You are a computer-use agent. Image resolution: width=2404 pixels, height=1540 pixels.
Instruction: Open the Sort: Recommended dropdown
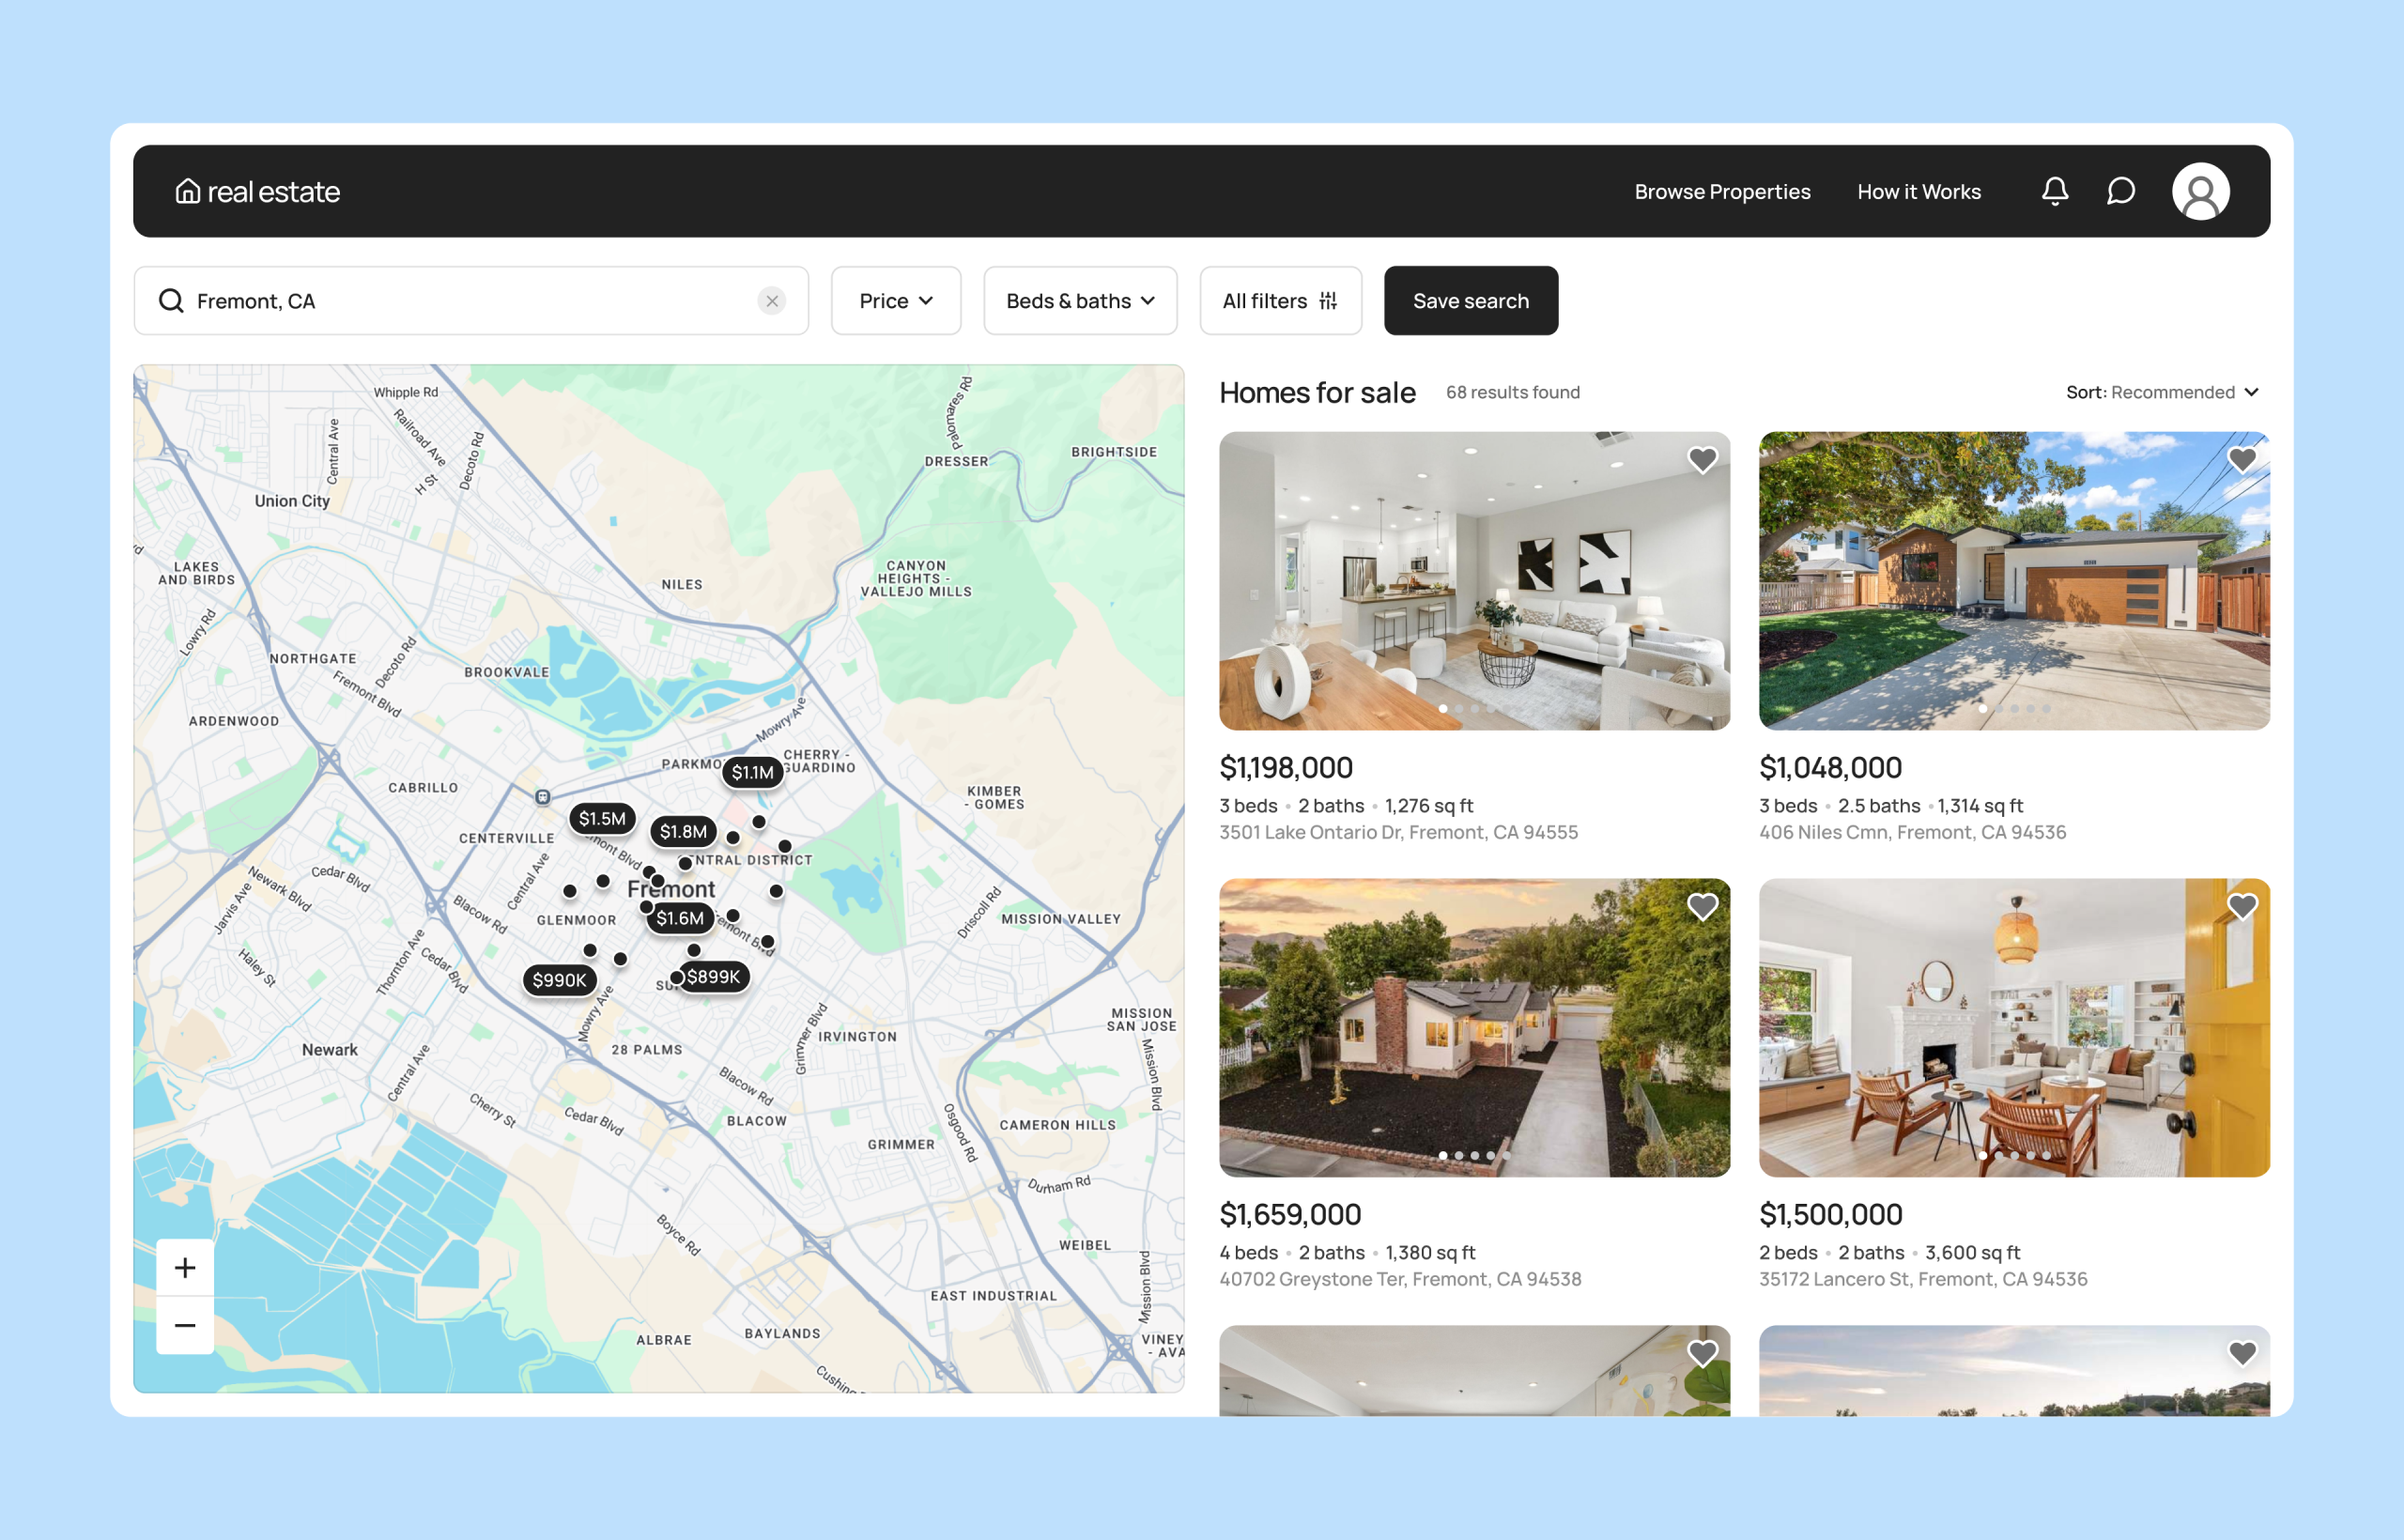pos(2162,392)
